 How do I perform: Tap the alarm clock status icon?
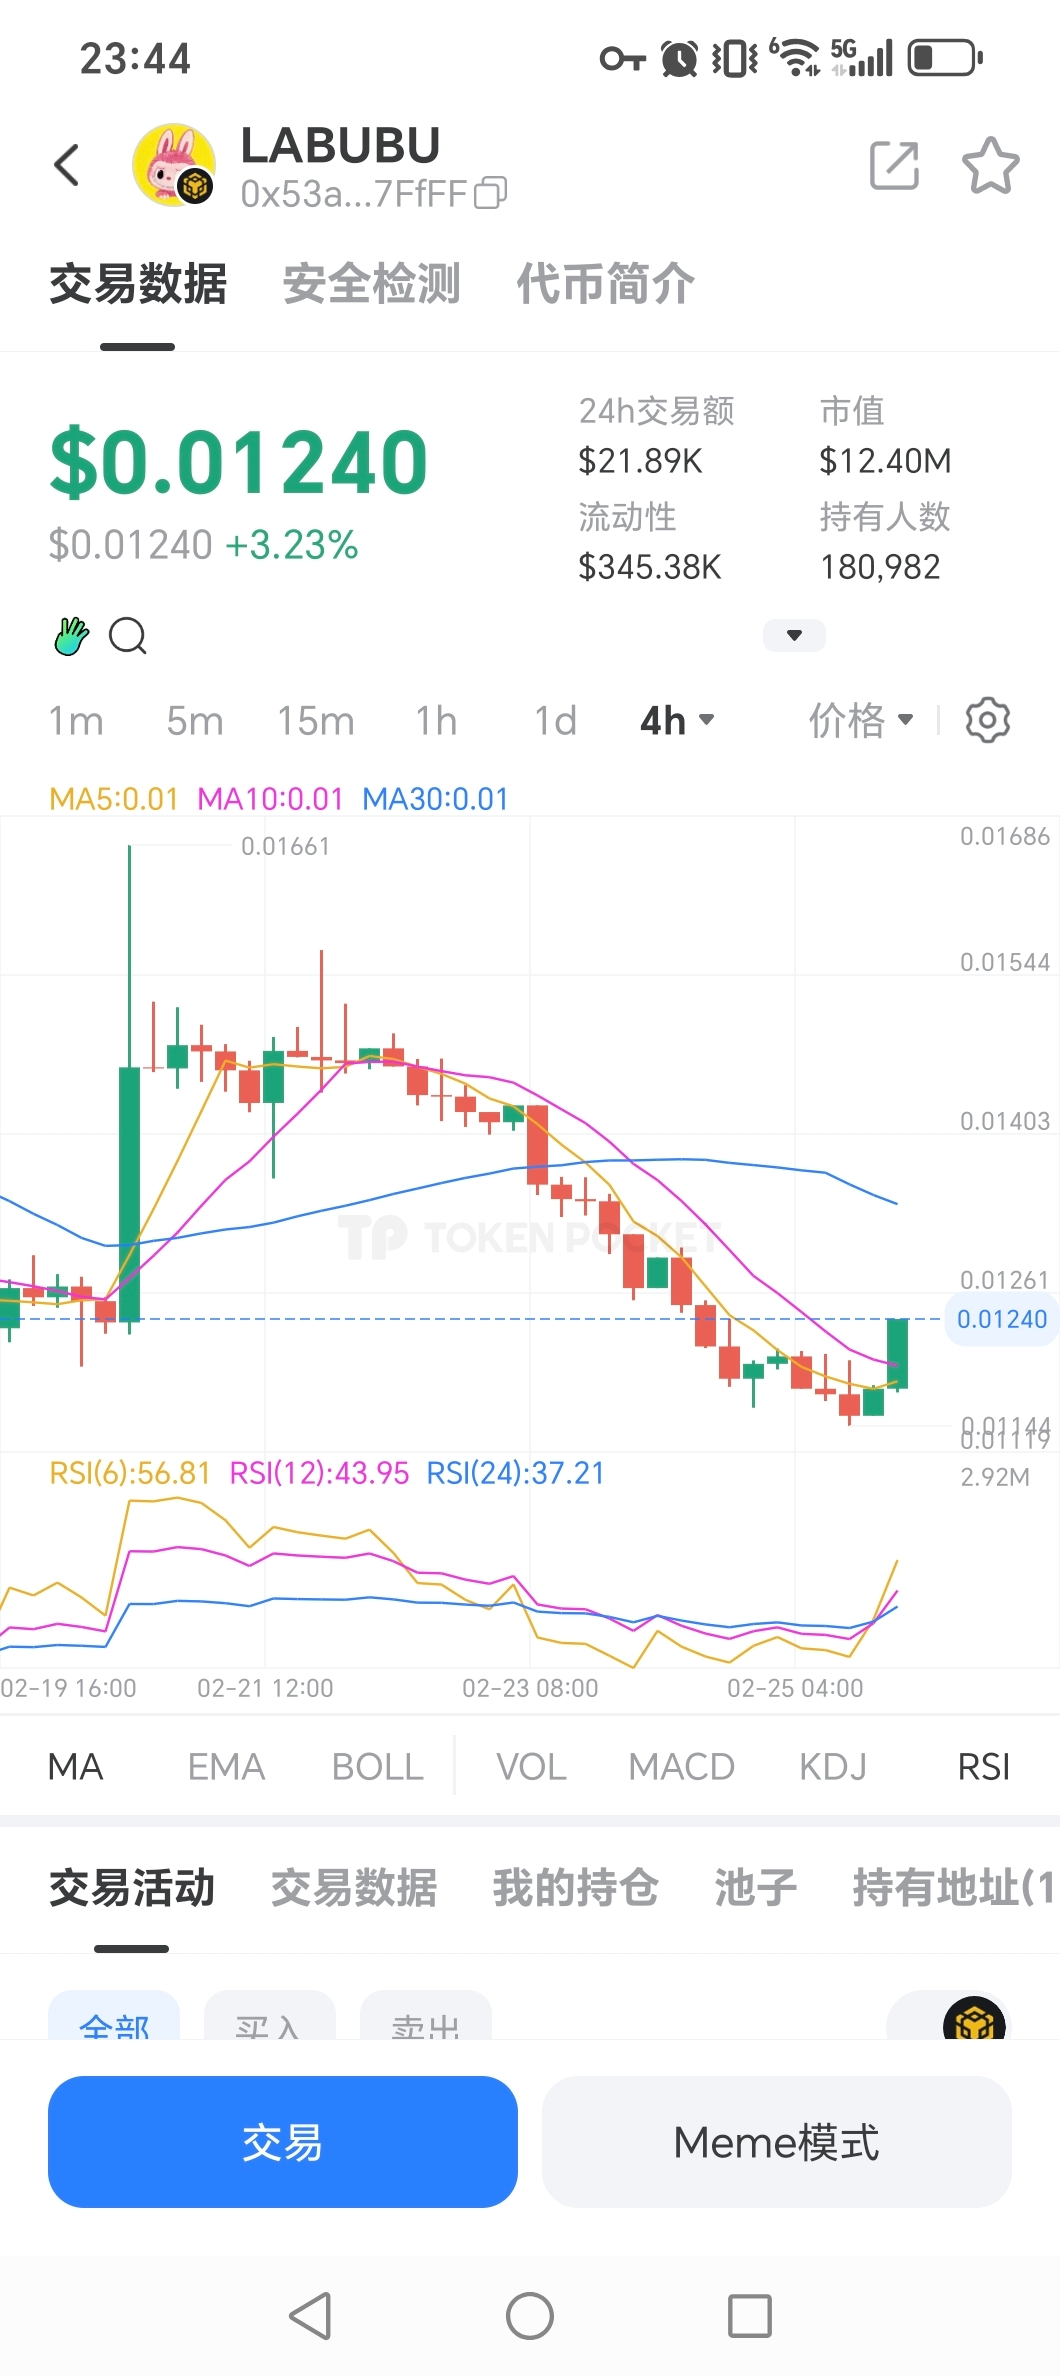pyautogui.click(x=679, y=58)
